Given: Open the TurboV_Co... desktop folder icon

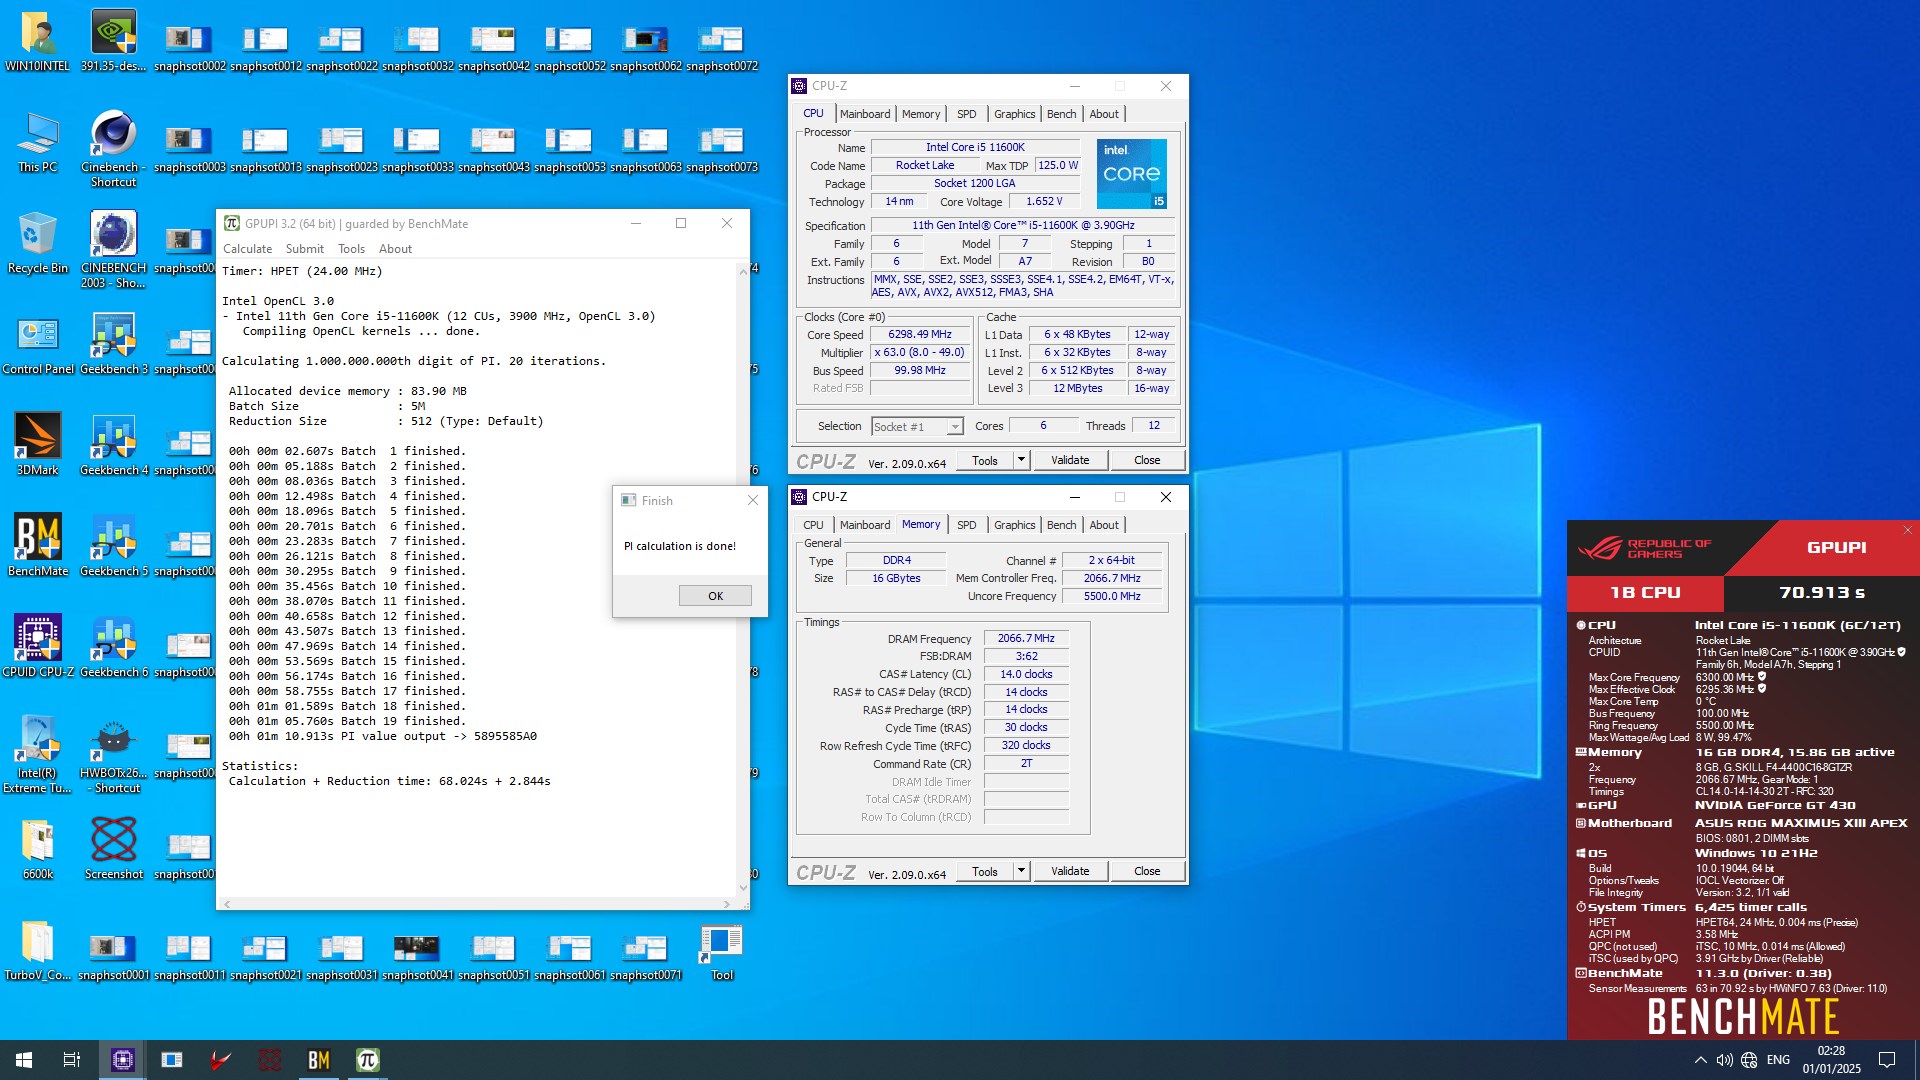Looking at the screenshot, I should [38, 951].
